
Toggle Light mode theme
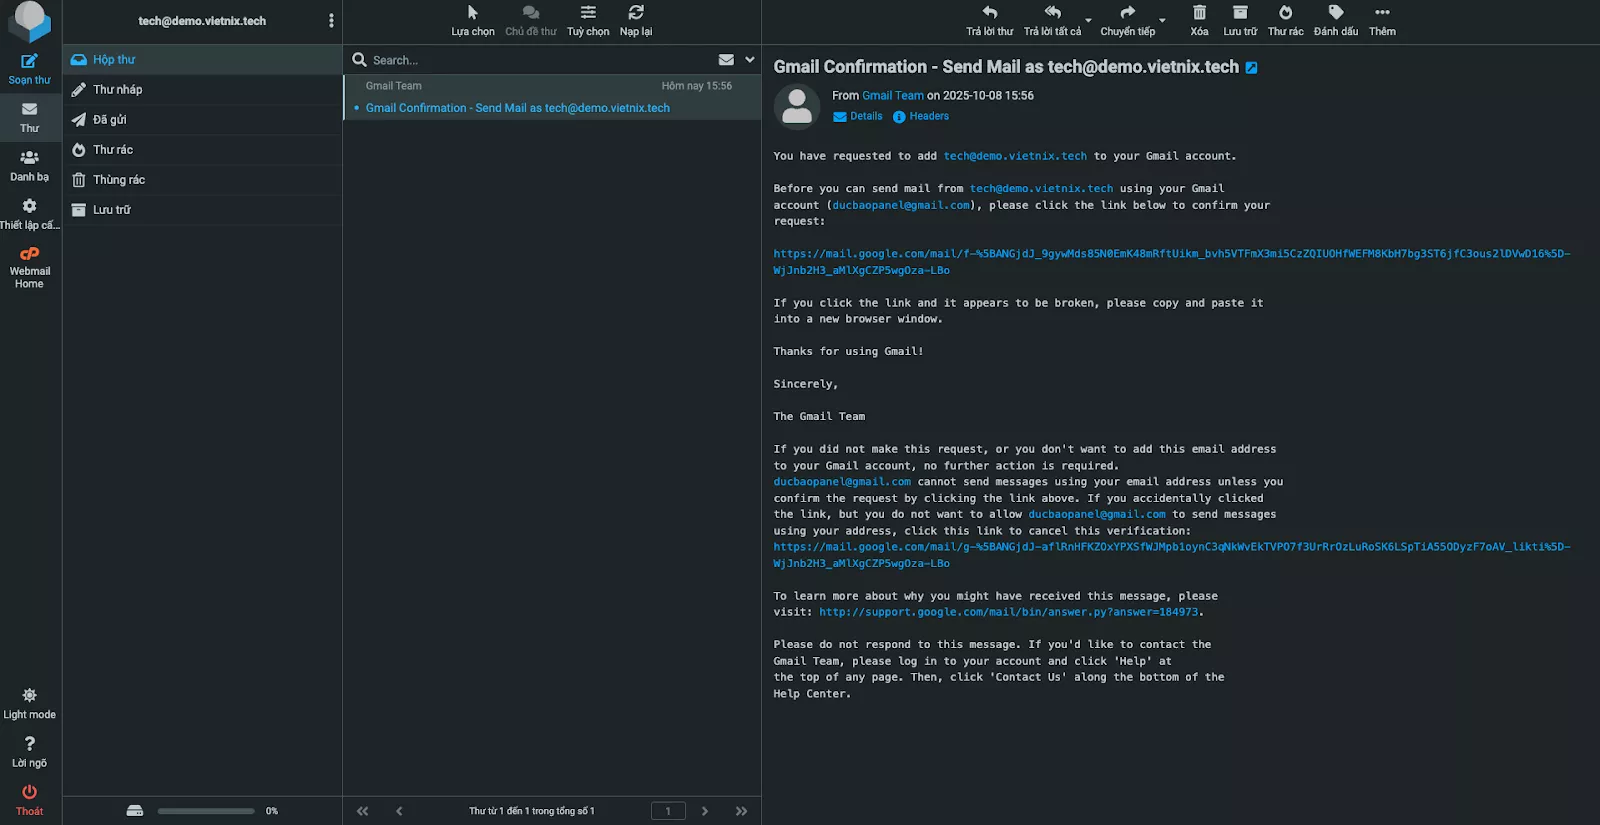click(x=29, y=696)
